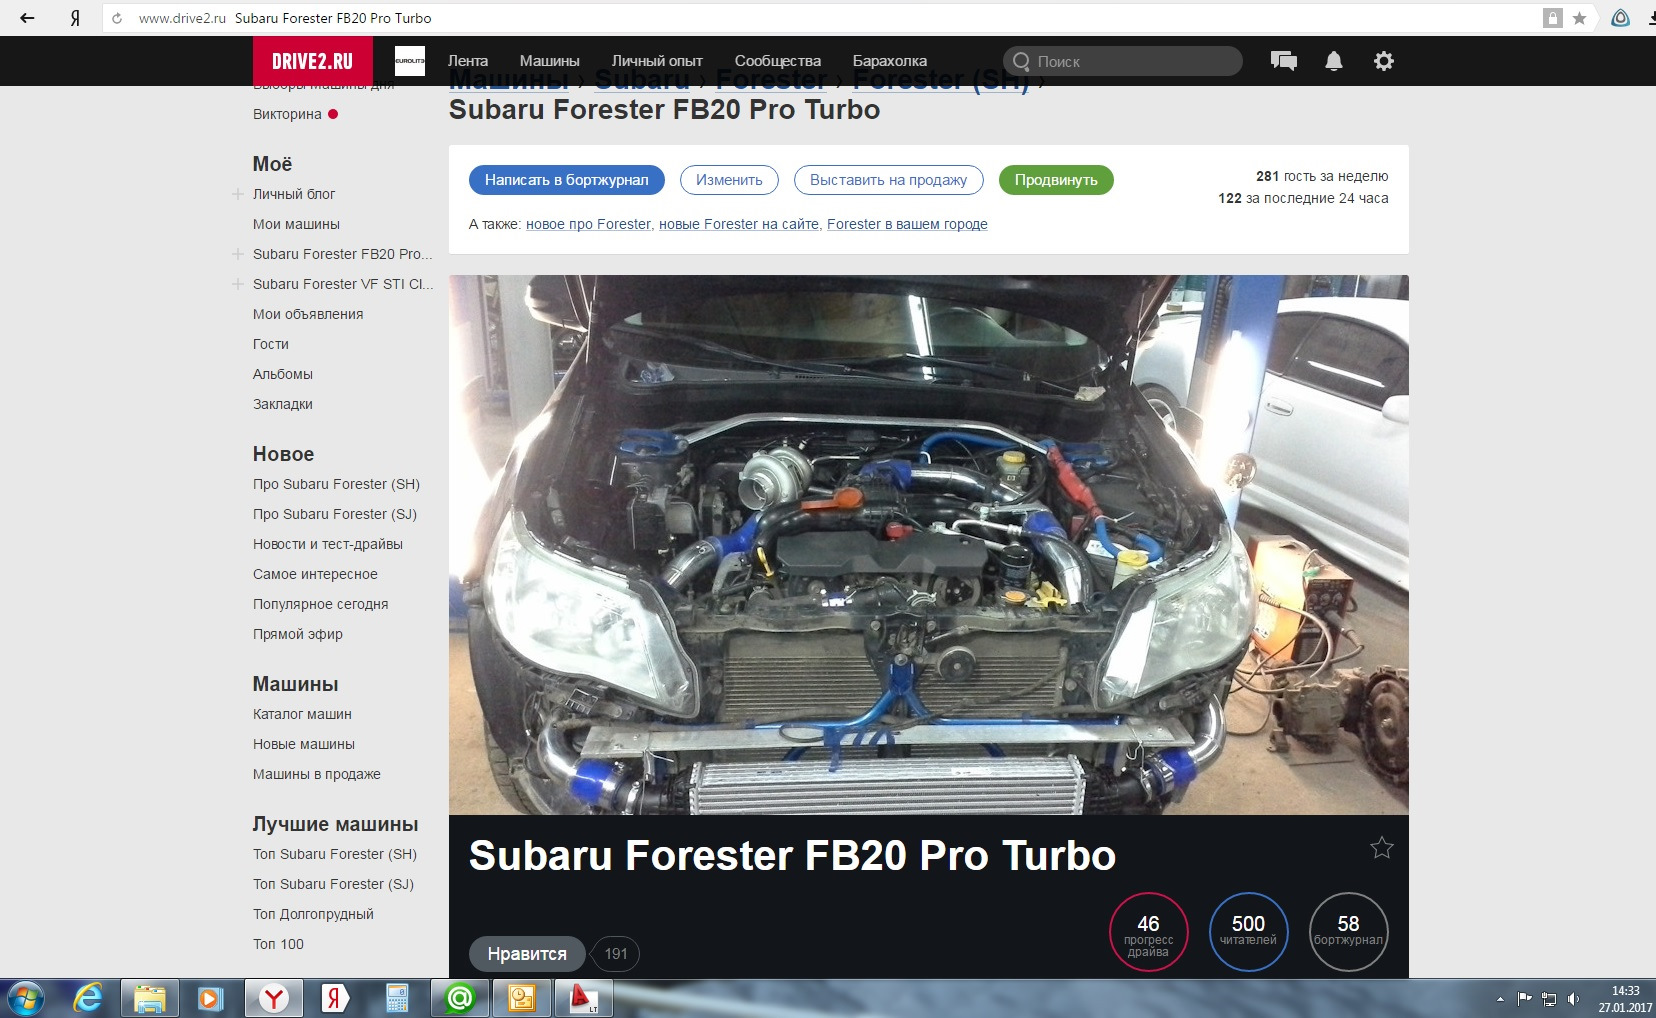The image size is (1656, 1018).
Task: Click the volume speaker icon in the tray
Action: pyautogui.click(x=1573, y=999)
